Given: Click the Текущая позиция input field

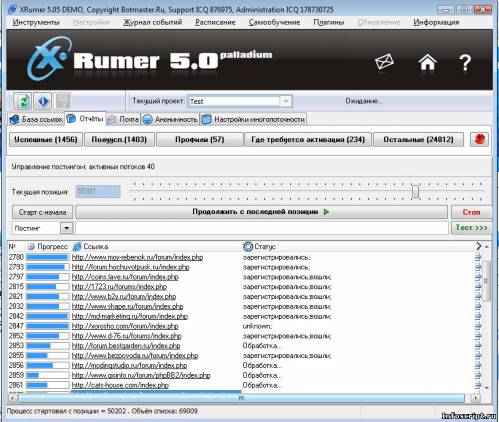Looking at the screenshot, I should pyautogui.click(x=98, y=192).
